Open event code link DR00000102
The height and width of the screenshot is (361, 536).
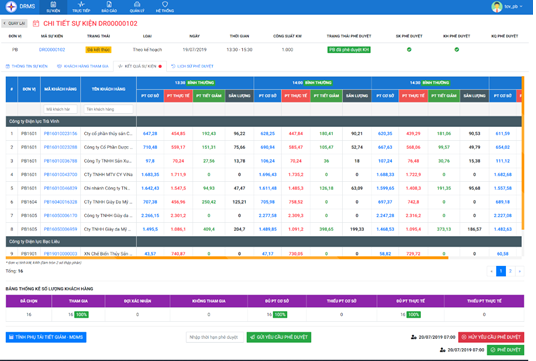52,50
